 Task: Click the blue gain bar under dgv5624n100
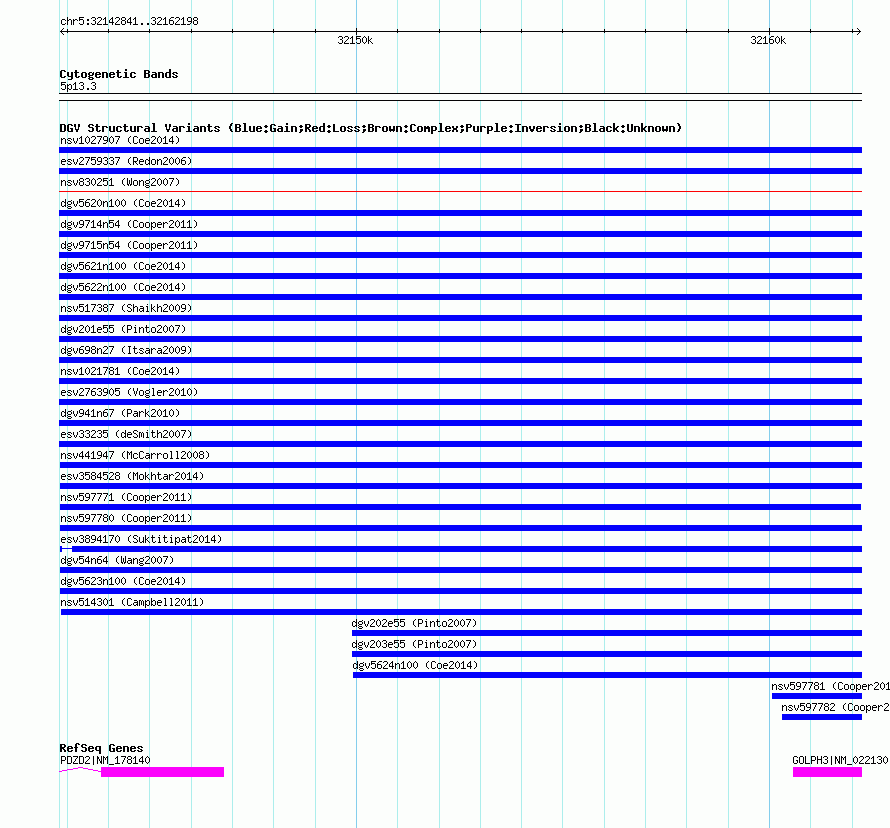pos(607,675)
